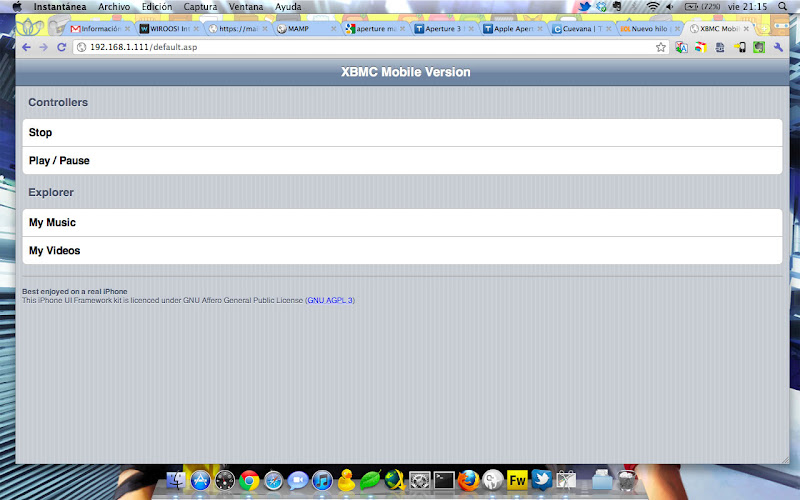Viewport: 800px width, 500px height.
Task: Bookmark this page with the star
Action: coord(661,47)
